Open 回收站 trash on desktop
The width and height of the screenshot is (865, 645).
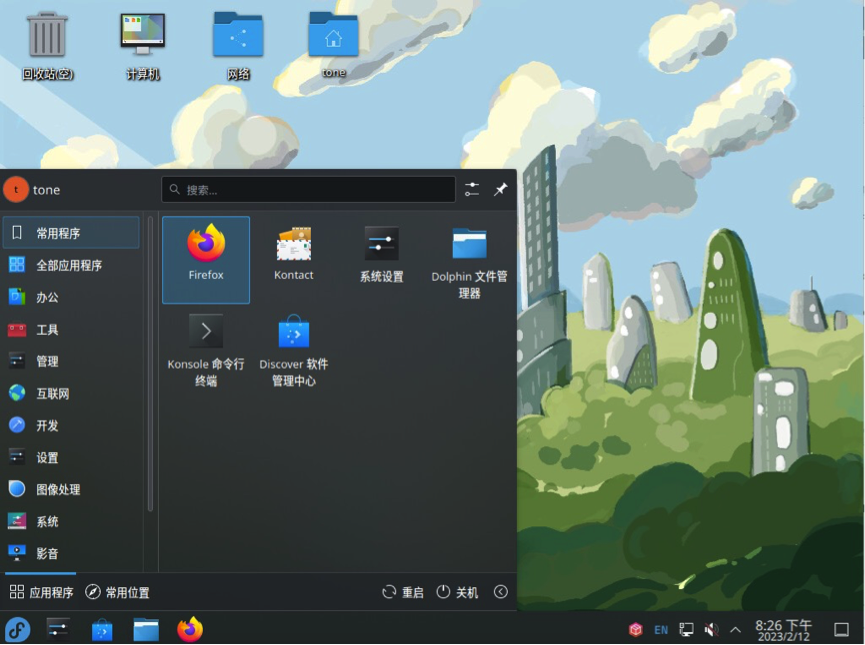coord(47,46)
